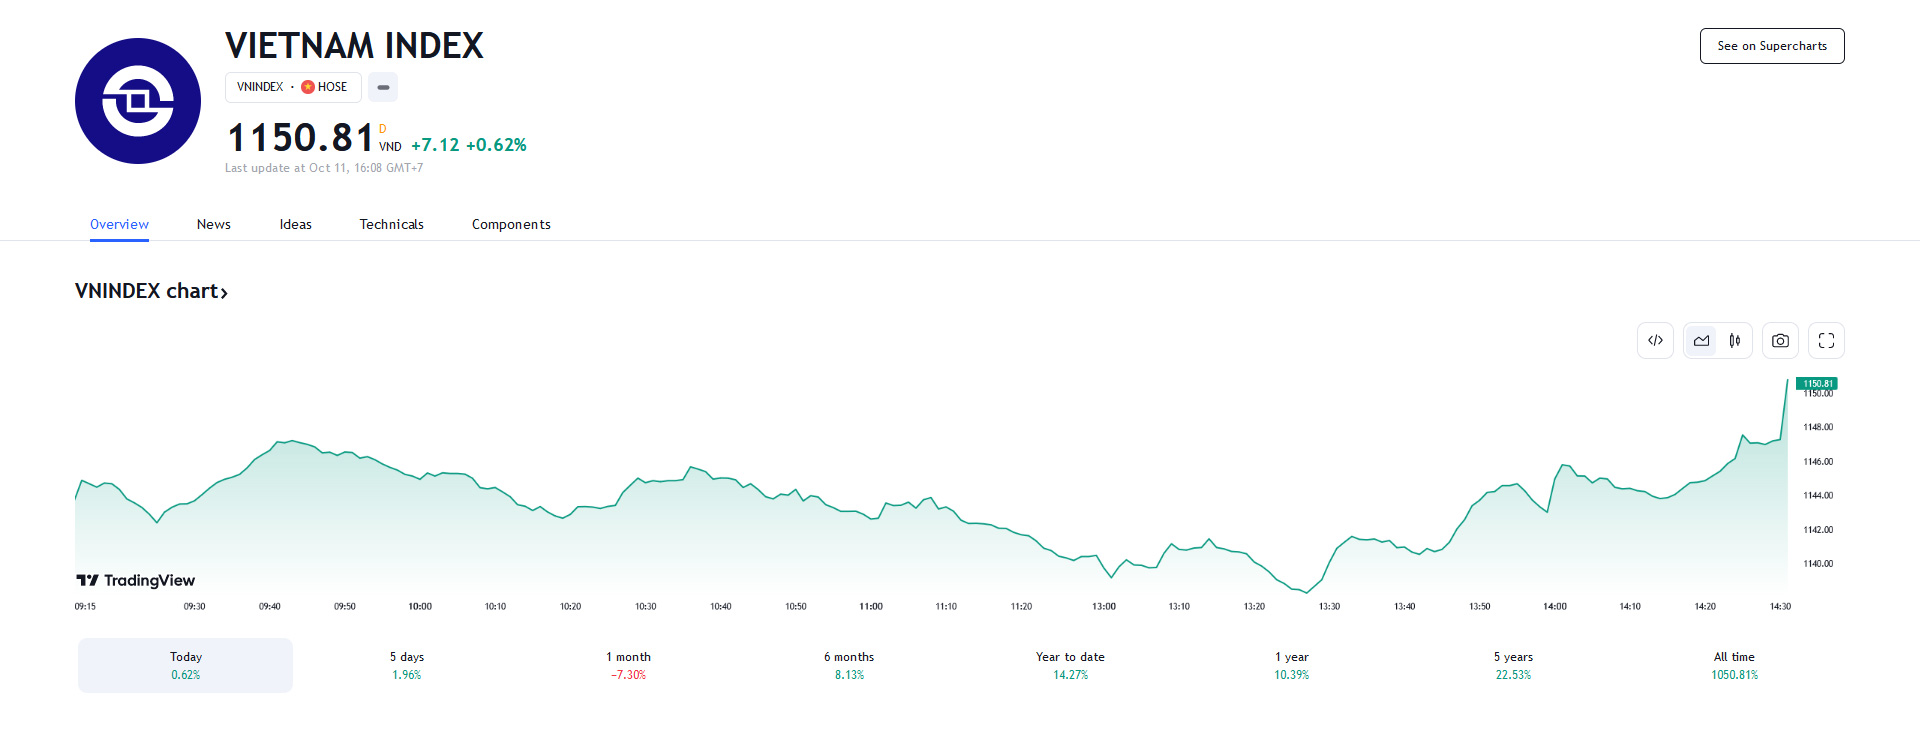The height and width of the screenshot is (744, 1920).
Task: Click the TradingView logo on chart
Action: (136, 580)
